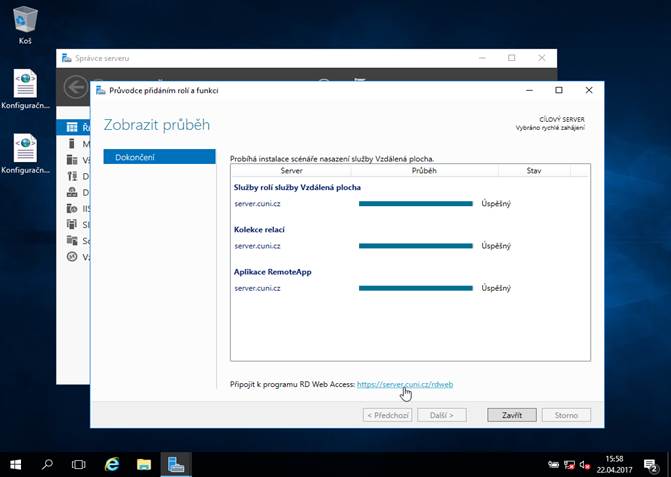Click the volume tray icon

tap(585, 465)
